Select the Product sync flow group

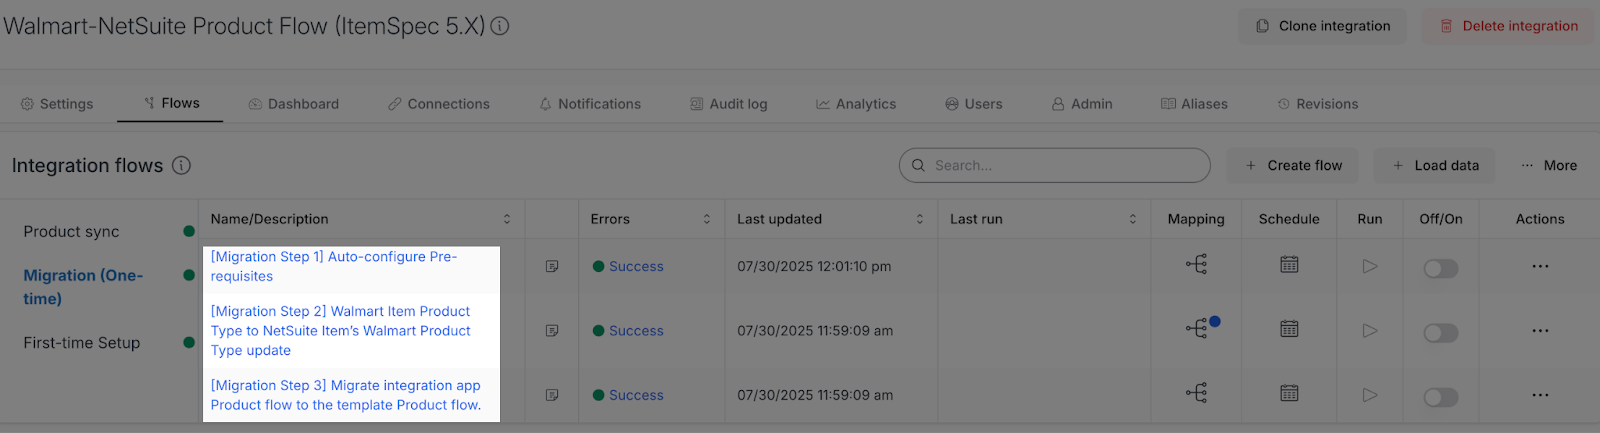click(x=71, y=231)
